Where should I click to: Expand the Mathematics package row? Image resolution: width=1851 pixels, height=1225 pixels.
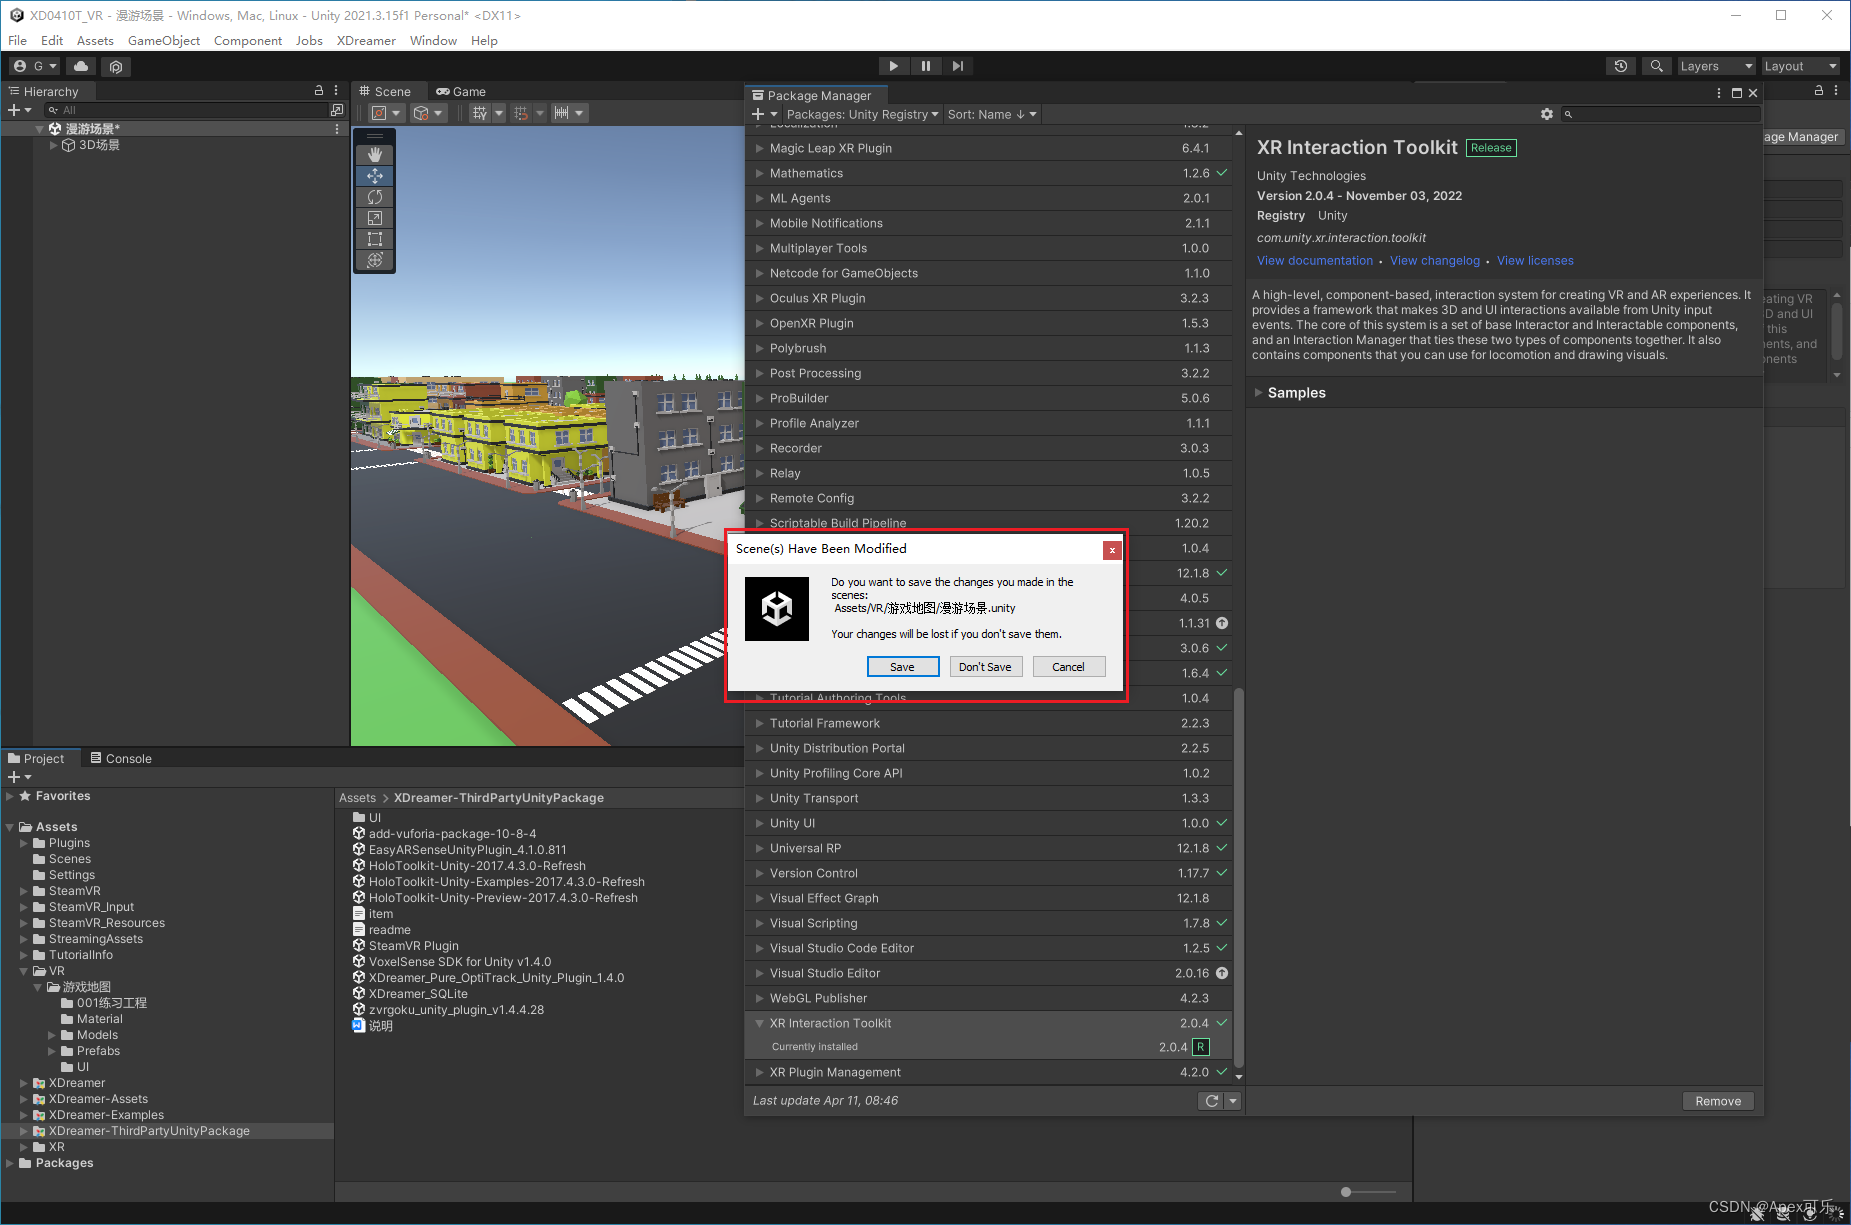point(759,173)
